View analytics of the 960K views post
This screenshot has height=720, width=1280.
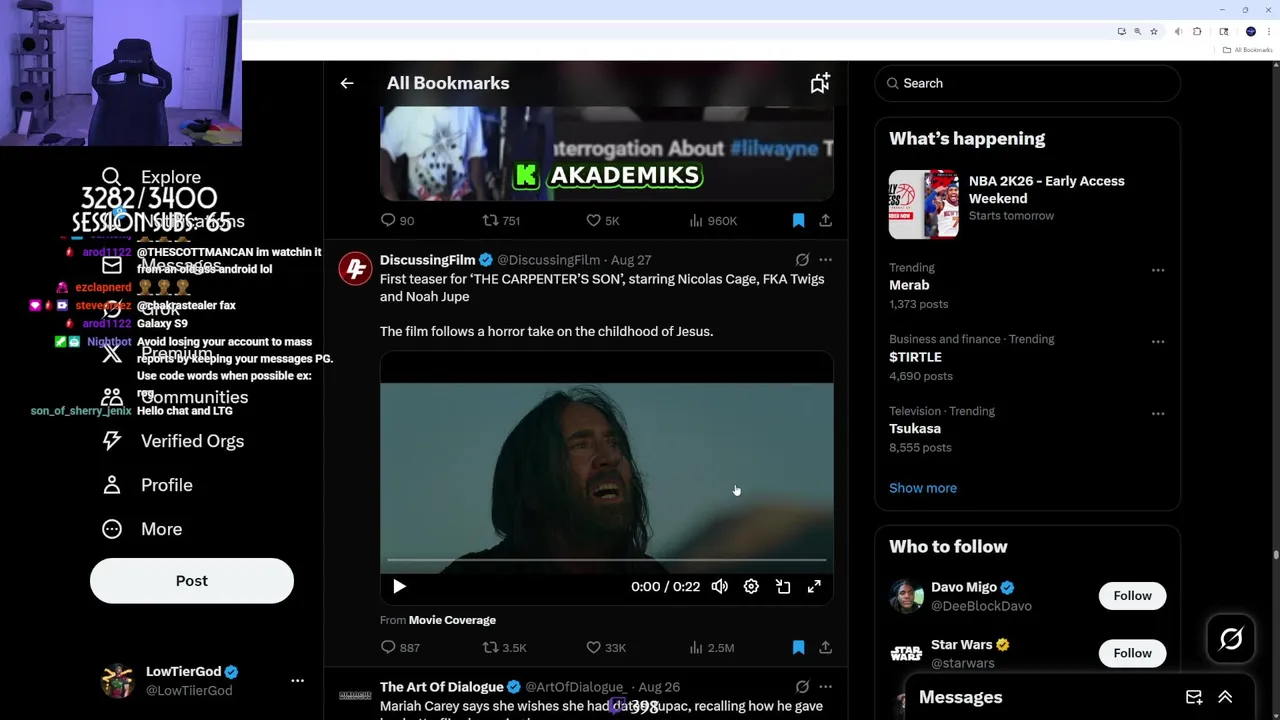(713, 220)
